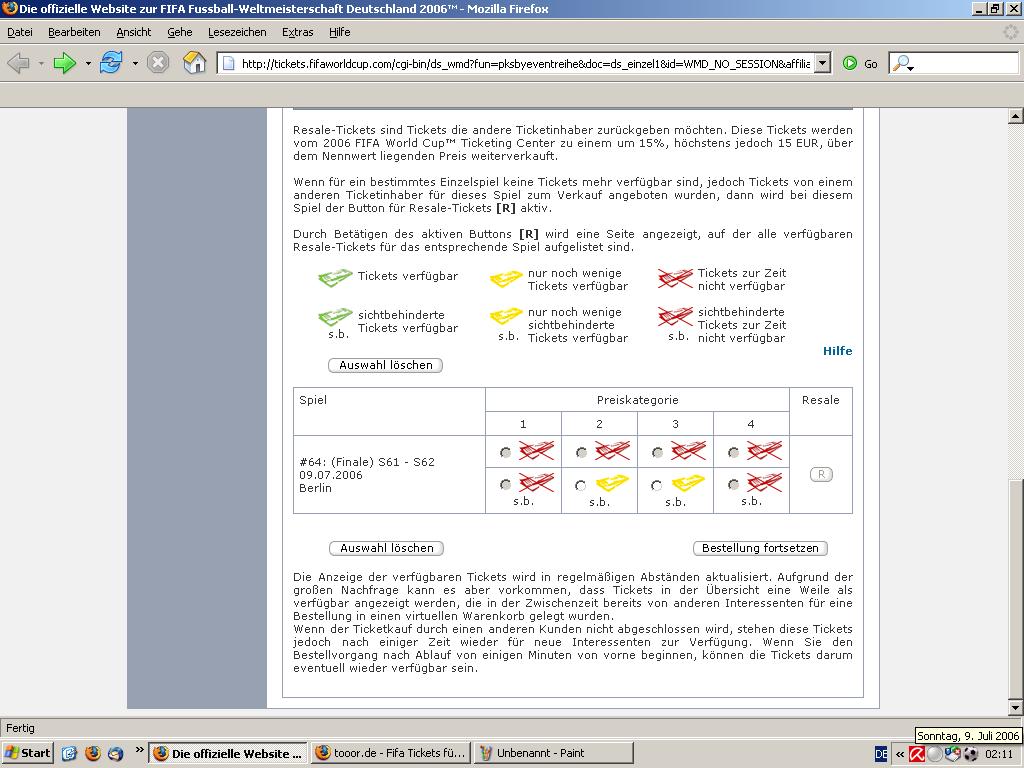Click the Home icon in toolbar
Image resolution: width=1024 pixels, height=768 pixels.
pyautogui.click(x=195, y=63)
